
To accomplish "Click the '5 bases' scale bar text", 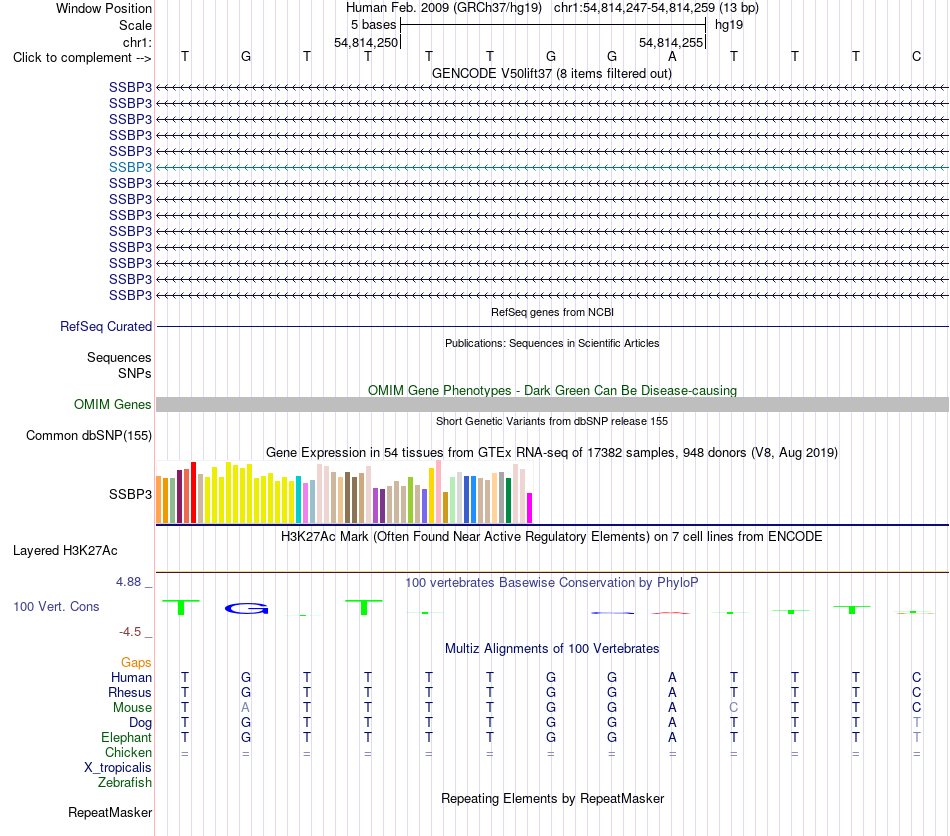I will coord(373,25).
